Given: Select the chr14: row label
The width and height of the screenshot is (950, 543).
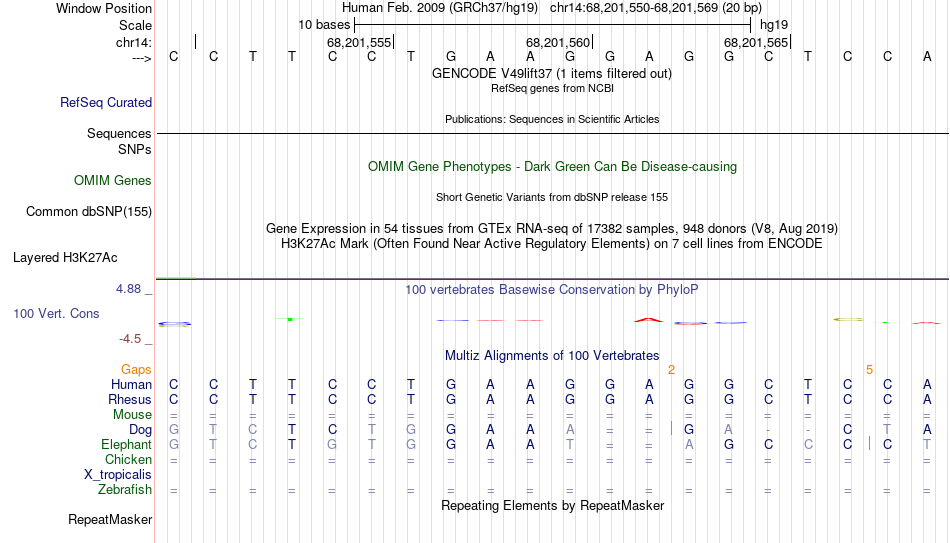Looking at the screenshot, I should [x=133, y=42].
